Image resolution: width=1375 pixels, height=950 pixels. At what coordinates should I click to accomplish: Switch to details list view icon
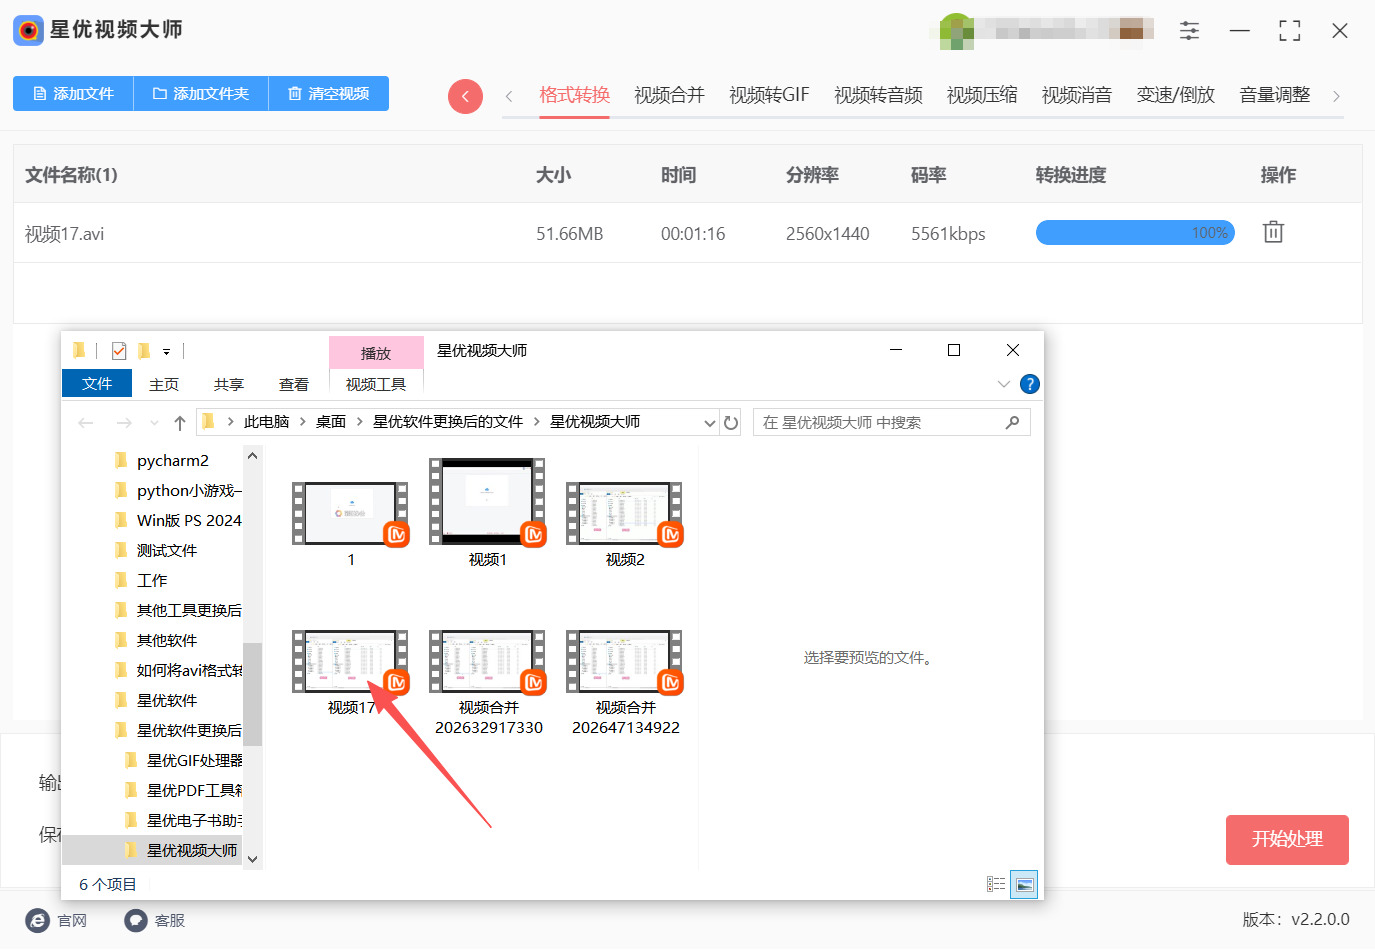996,884
